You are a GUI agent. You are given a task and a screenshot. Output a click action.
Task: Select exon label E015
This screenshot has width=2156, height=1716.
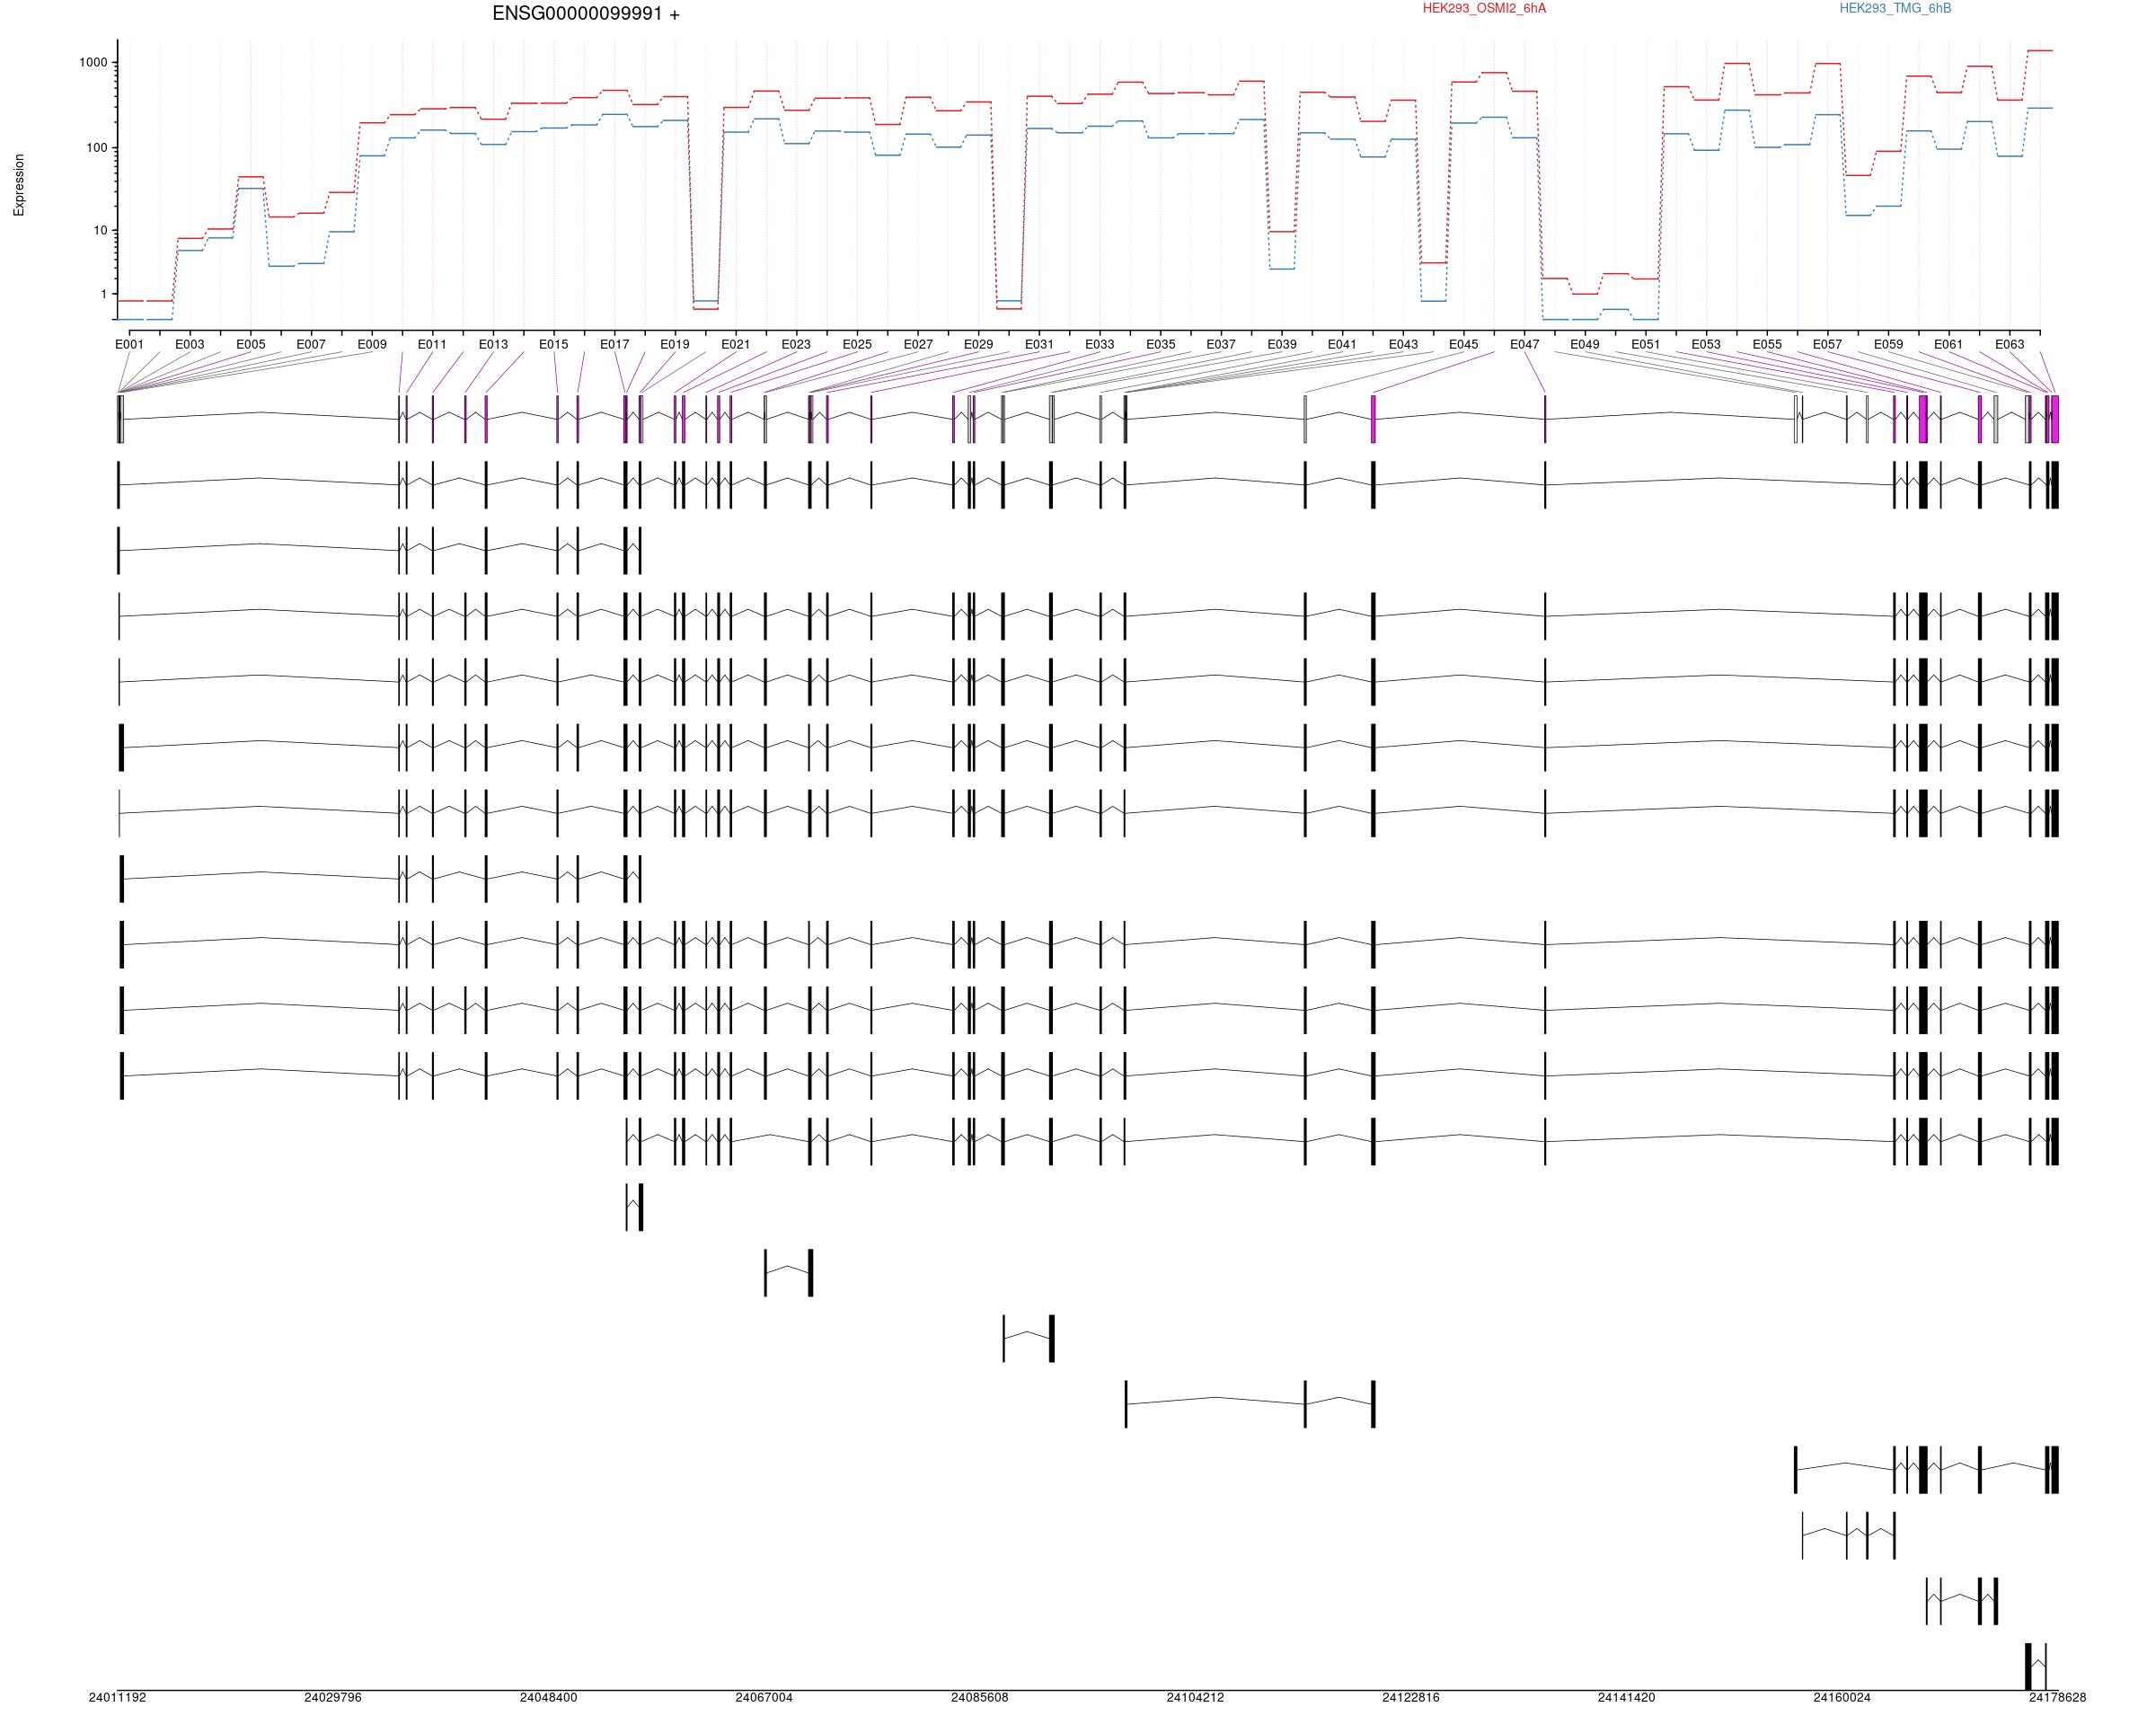pos(554,345)
